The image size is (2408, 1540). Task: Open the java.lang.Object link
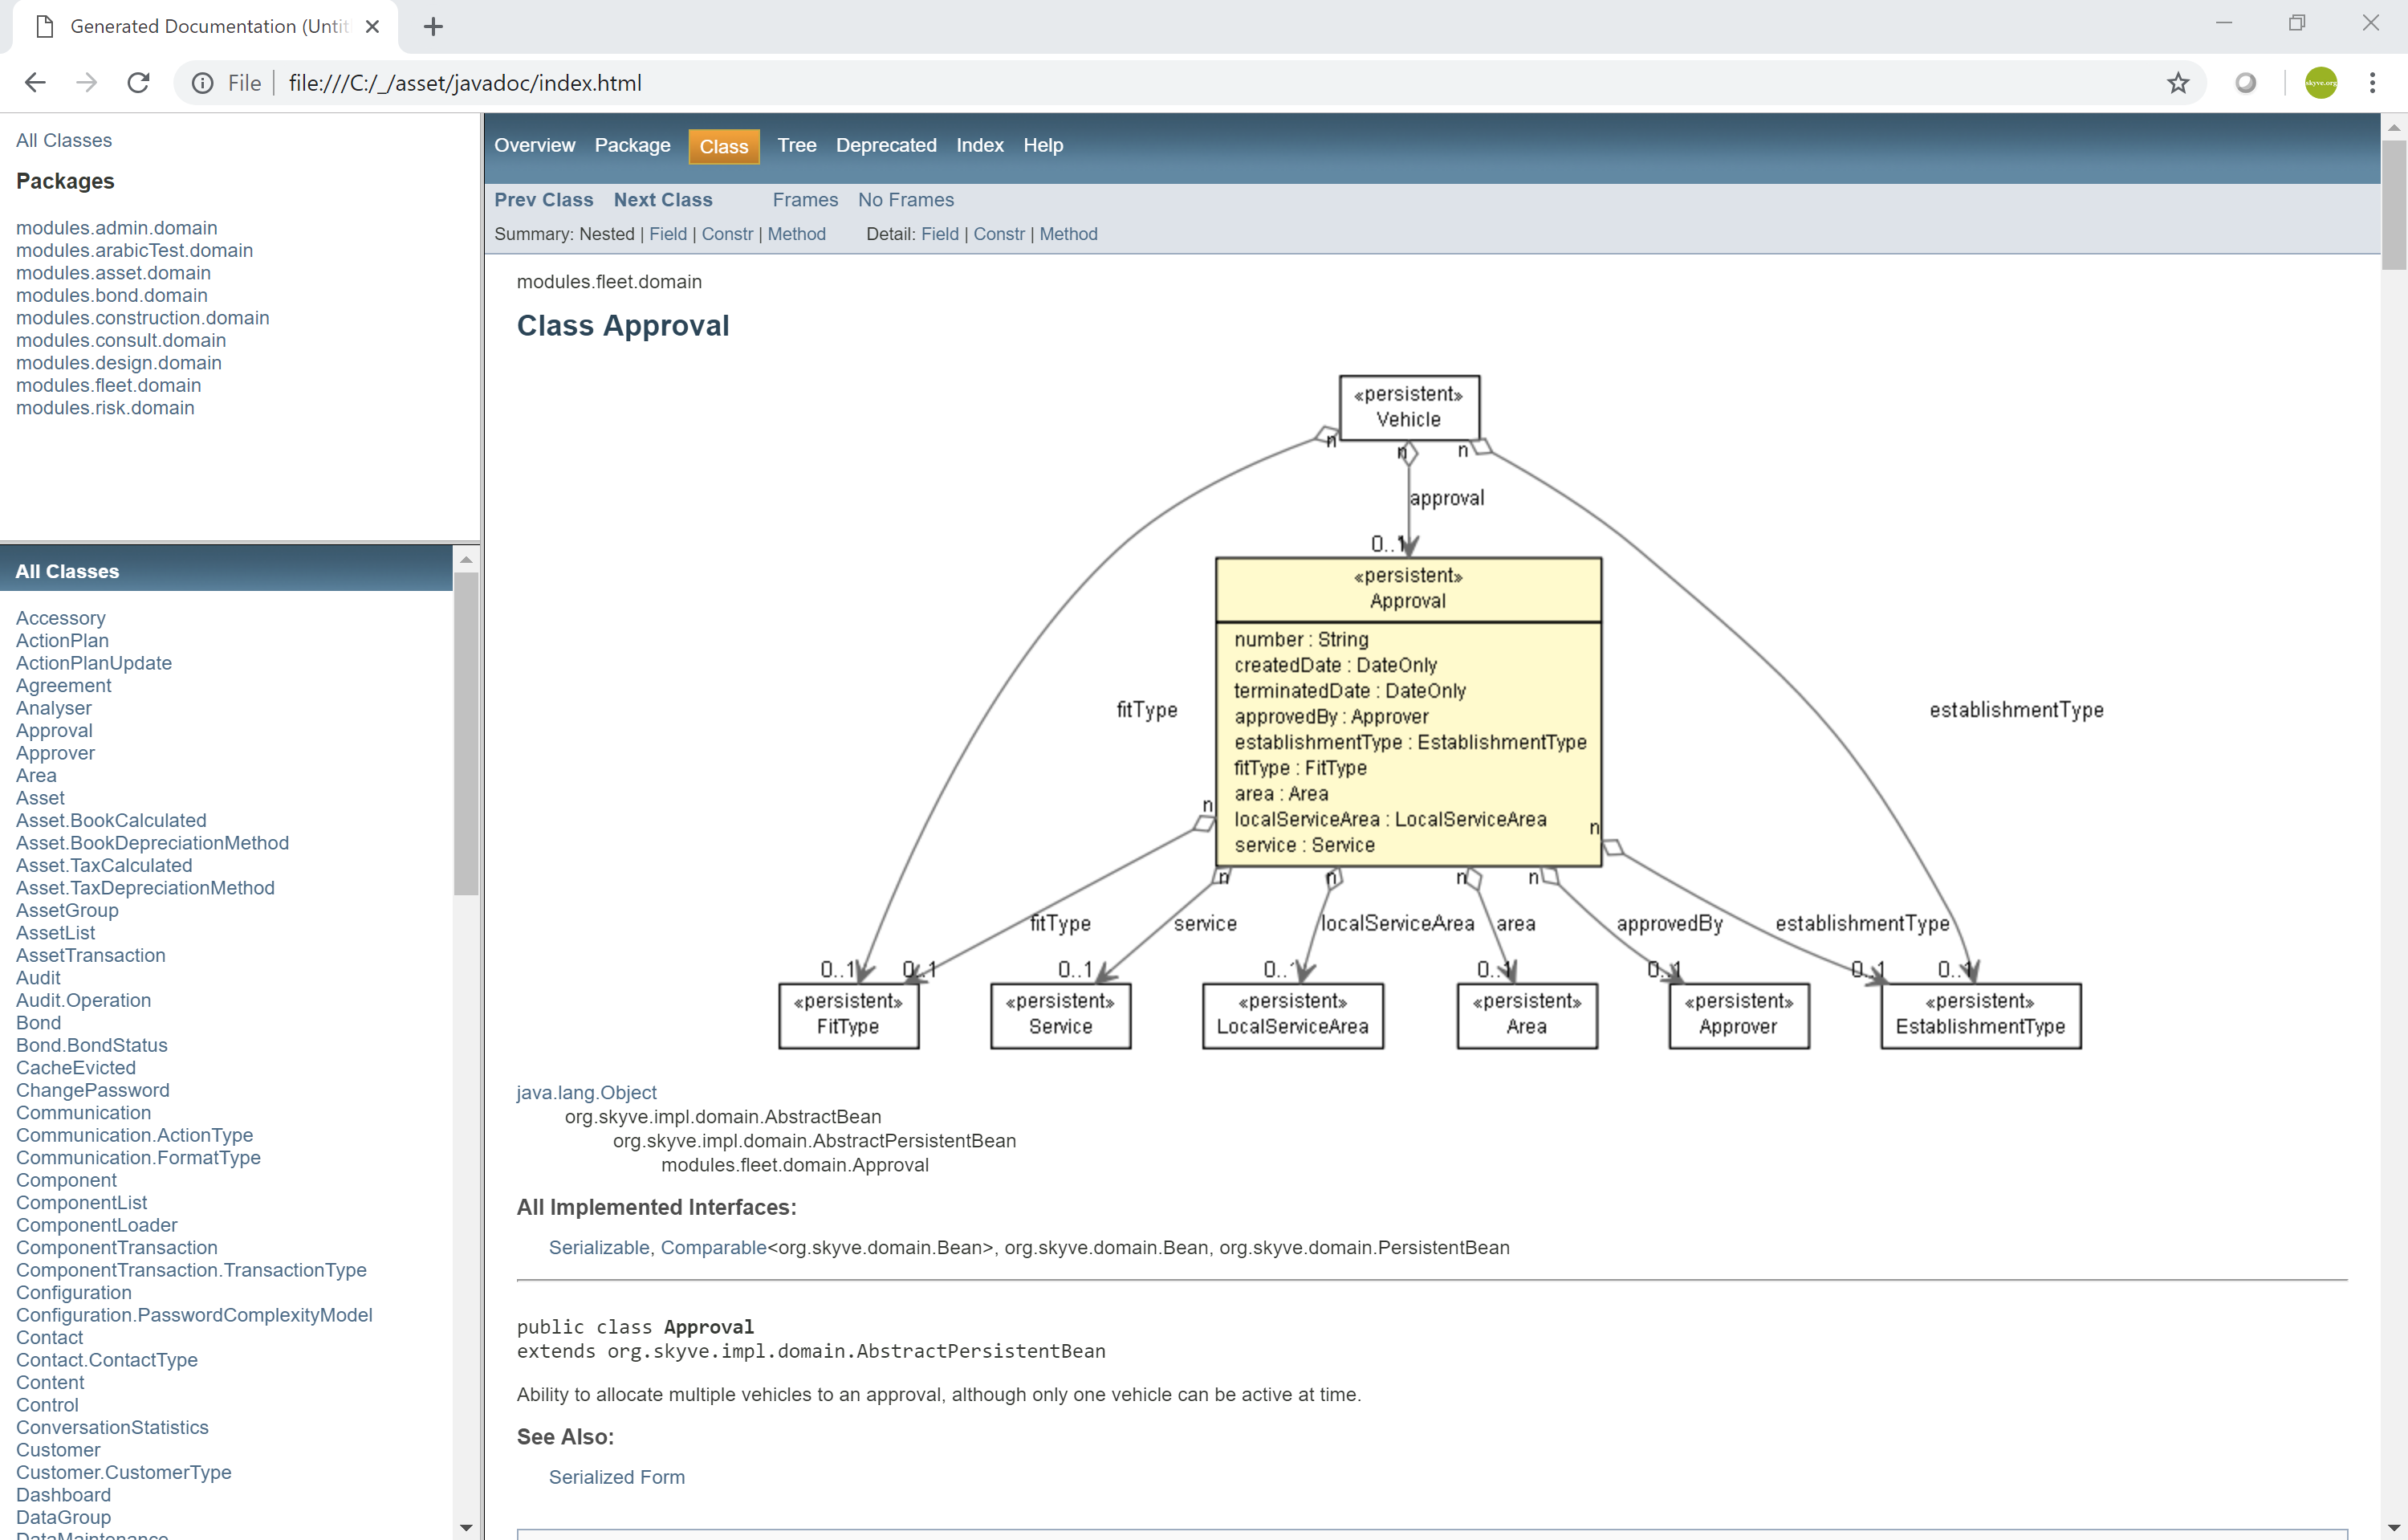click(586, 1093)
